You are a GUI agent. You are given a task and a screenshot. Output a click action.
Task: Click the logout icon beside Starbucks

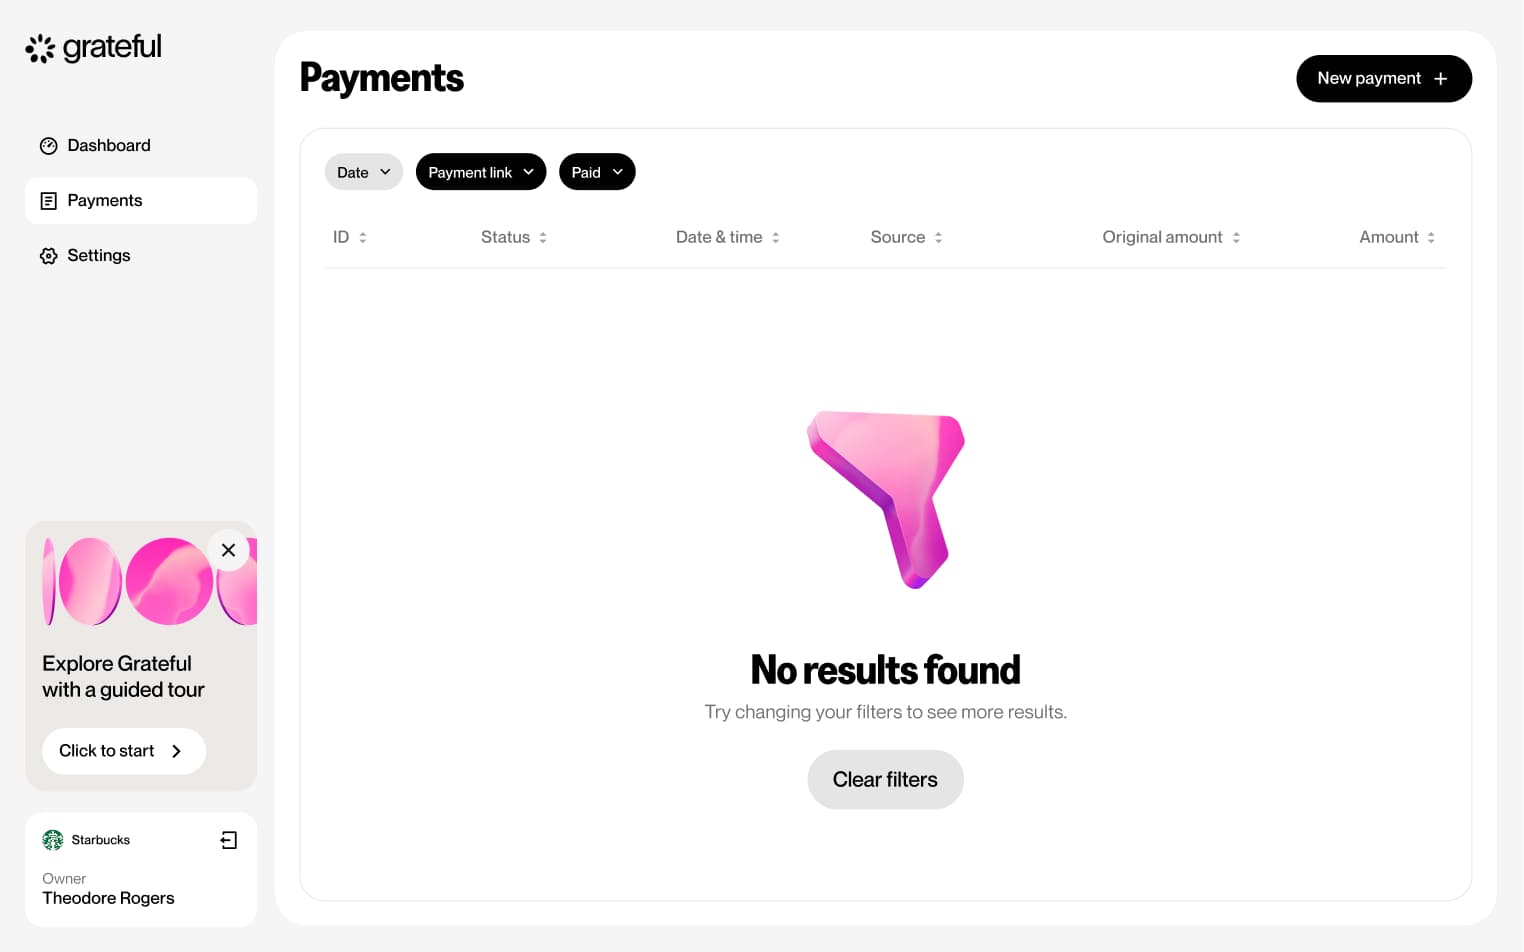pos(229,840)
